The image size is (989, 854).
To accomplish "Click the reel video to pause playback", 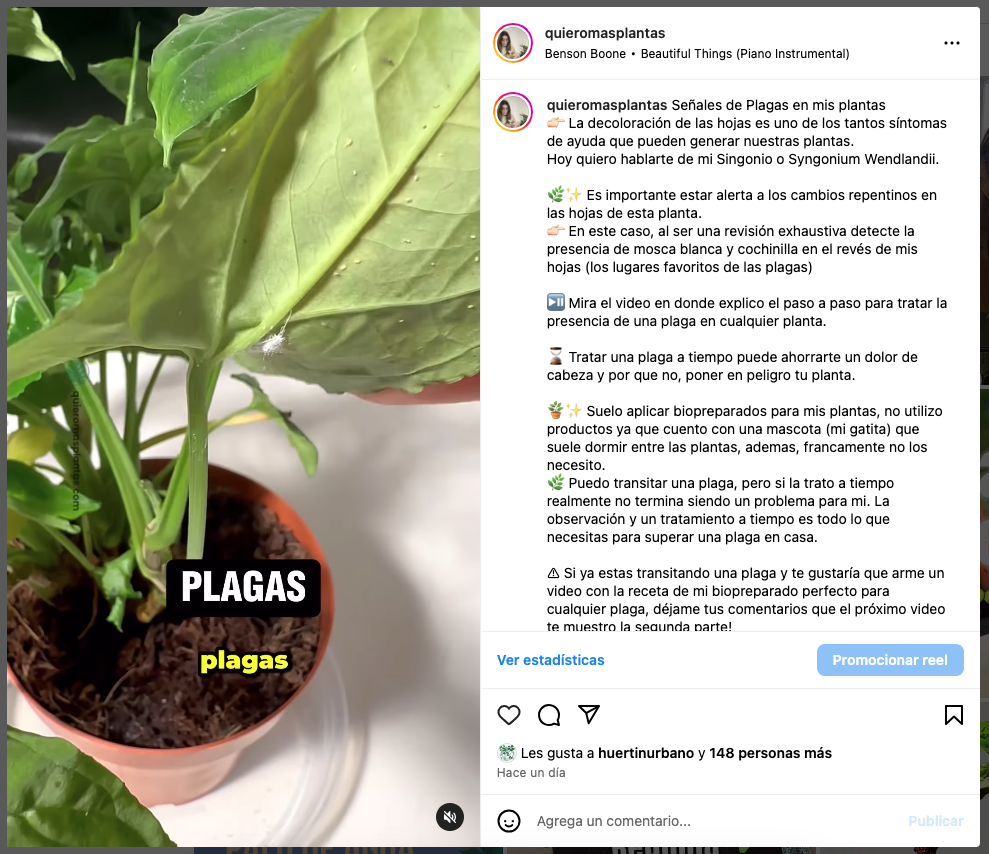I will pos(243,426).
